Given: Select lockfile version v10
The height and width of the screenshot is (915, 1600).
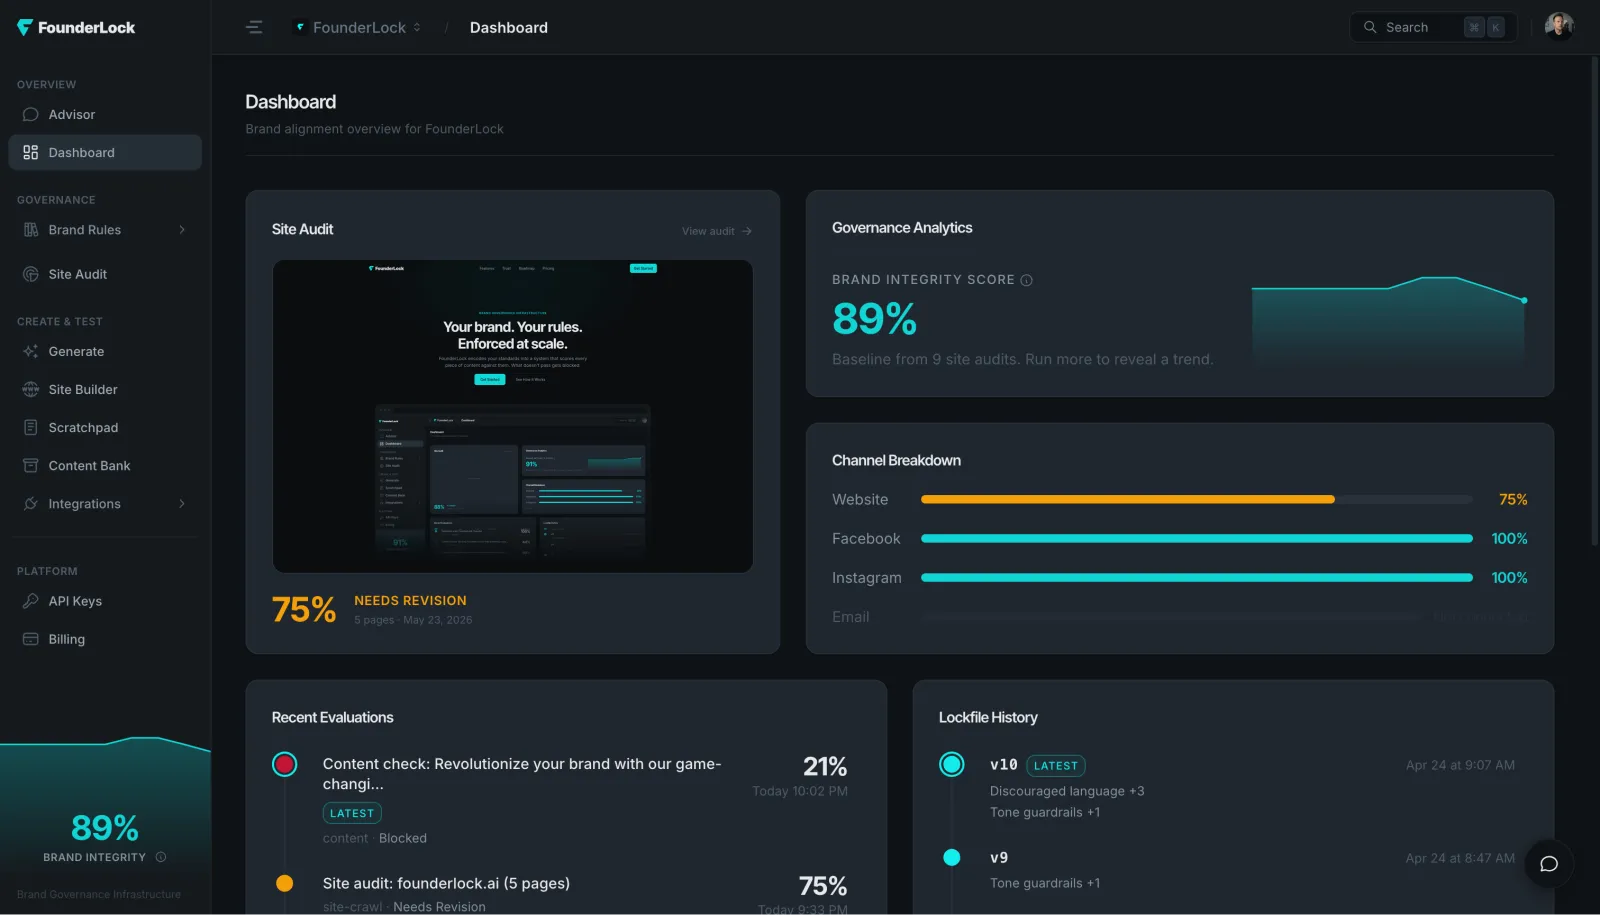Looking at the screenshot, I should (1003, 765).
